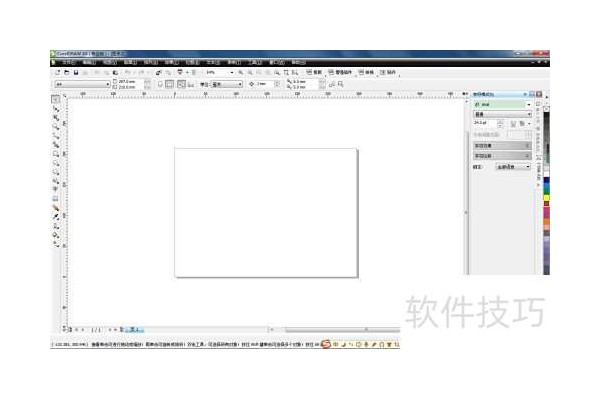The height and width of the screenshot is (400, 600).
Task: Save the document with the Save icon
Action: tap(76, 72)
